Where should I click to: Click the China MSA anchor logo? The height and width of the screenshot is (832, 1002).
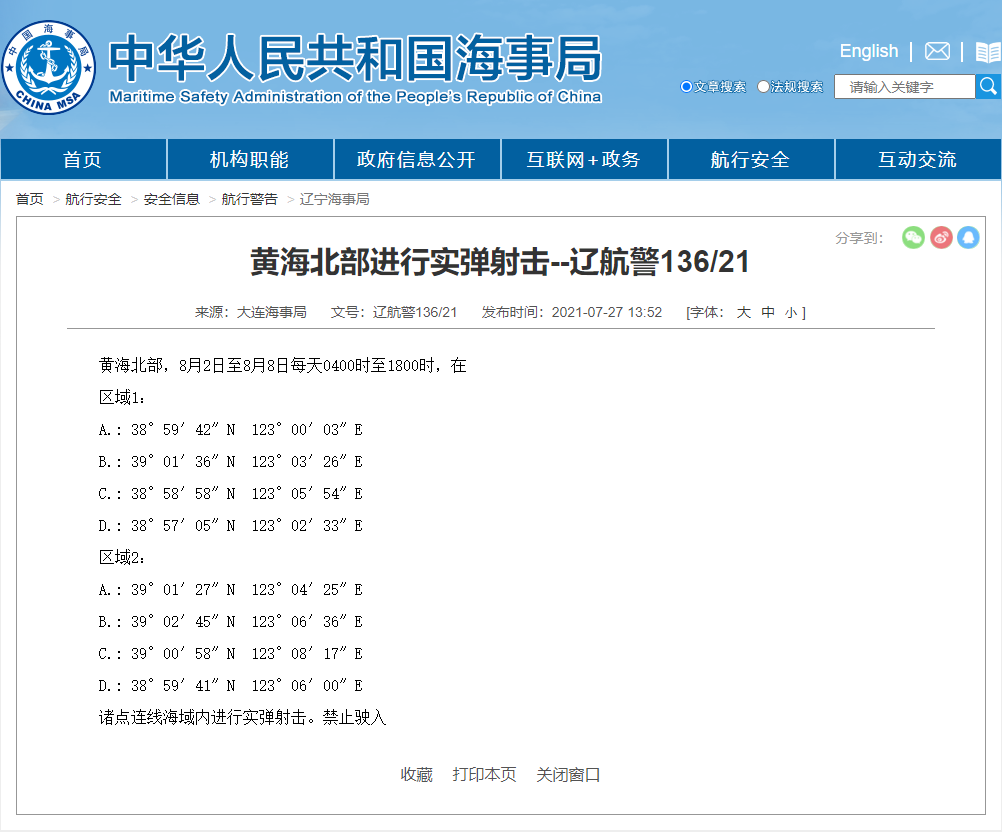(x=49, y=67)
